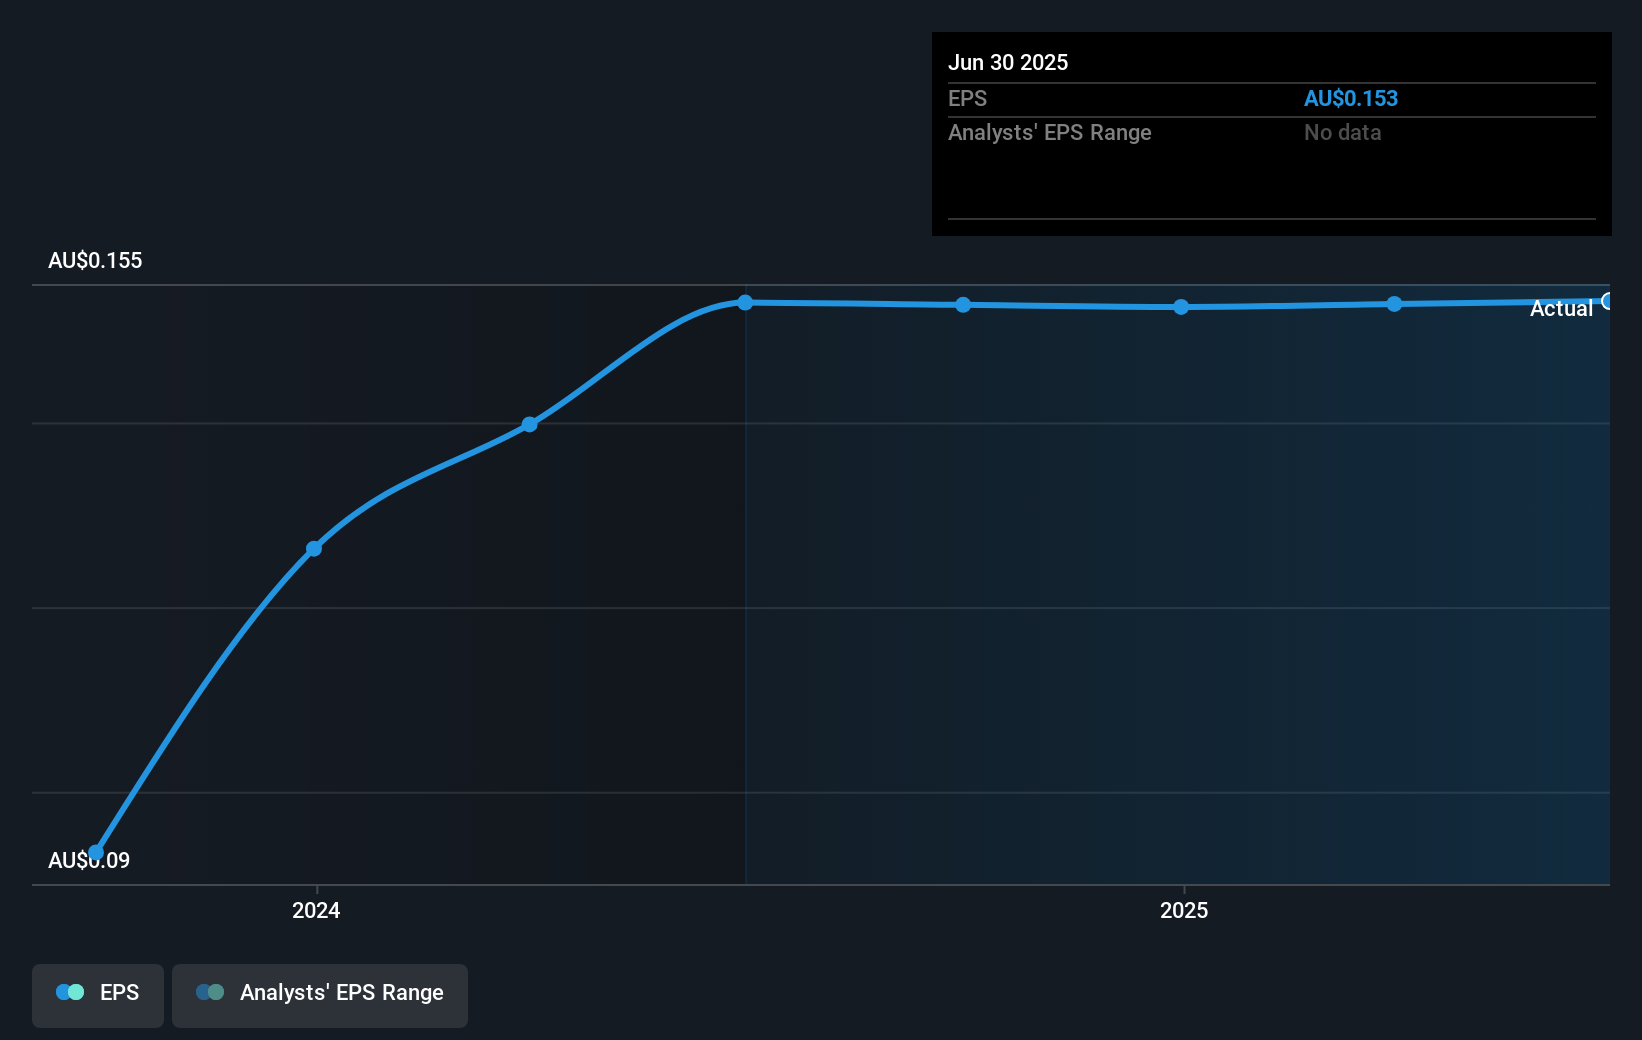The width and height of the screenshot is (1642, 1040).
Task: Click the Actual label on chart
Action: point(1561,308)
